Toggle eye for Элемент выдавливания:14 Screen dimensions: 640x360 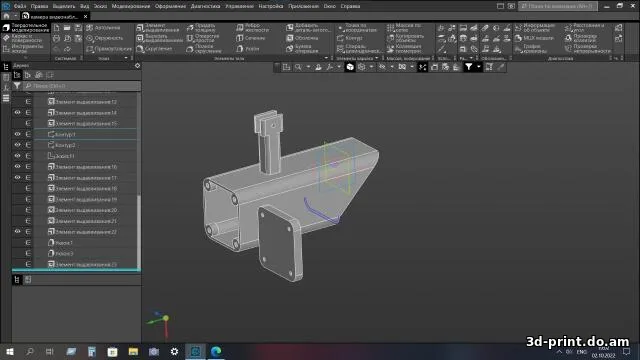(18, 112)
